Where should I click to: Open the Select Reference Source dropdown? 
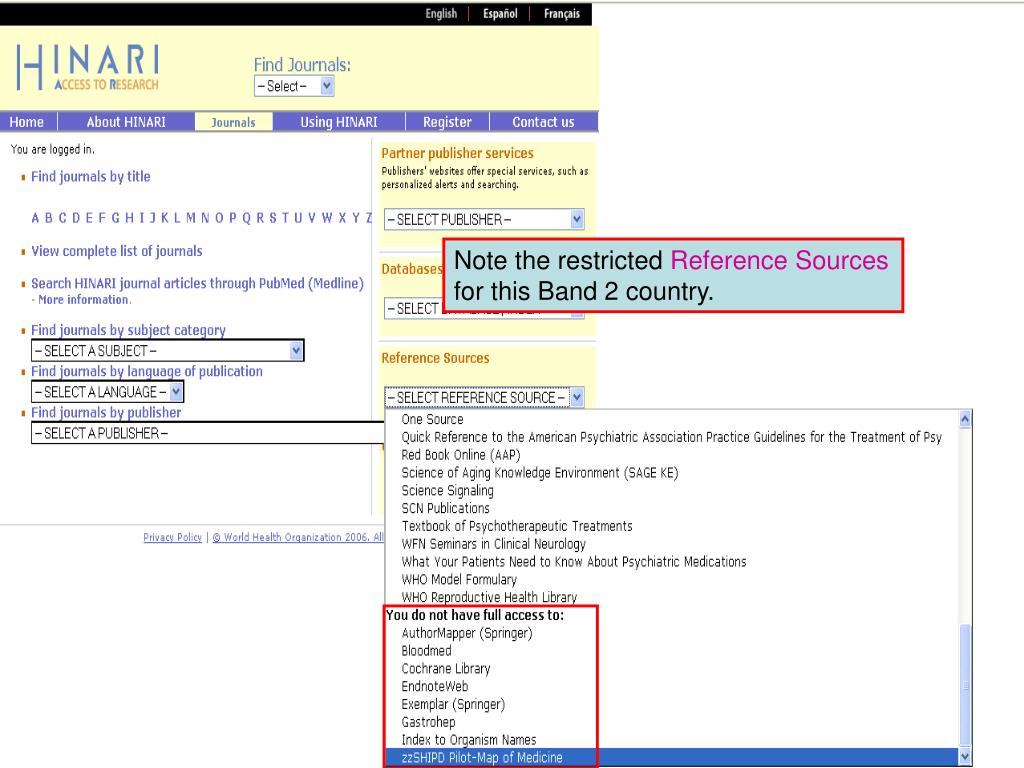click(484, 398)
